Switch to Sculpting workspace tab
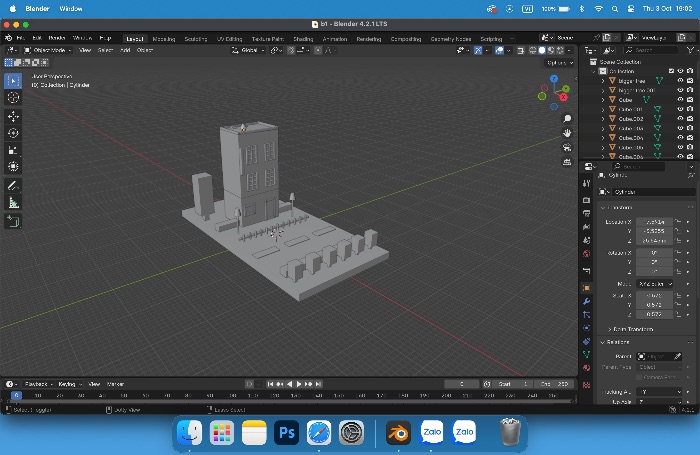The image size is (700, 455). pos(196,39)
